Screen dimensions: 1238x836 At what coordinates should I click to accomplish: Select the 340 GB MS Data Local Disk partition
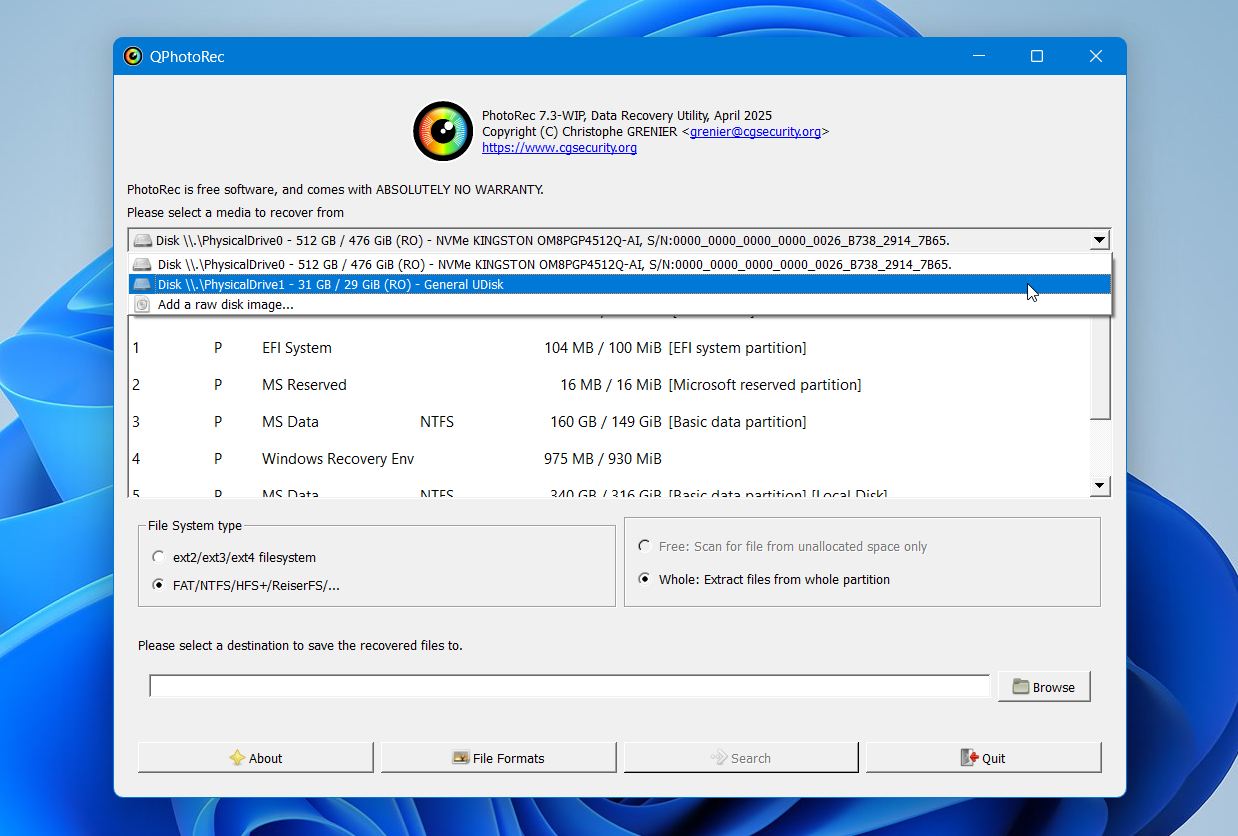point(608,490)
